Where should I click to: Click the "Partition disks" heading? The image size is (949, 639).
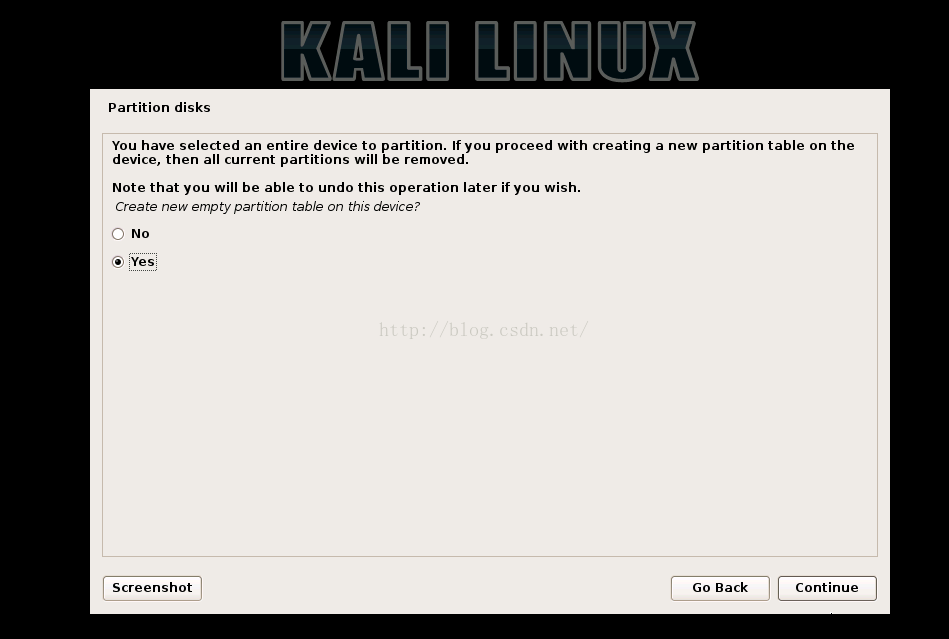(159, 108)
